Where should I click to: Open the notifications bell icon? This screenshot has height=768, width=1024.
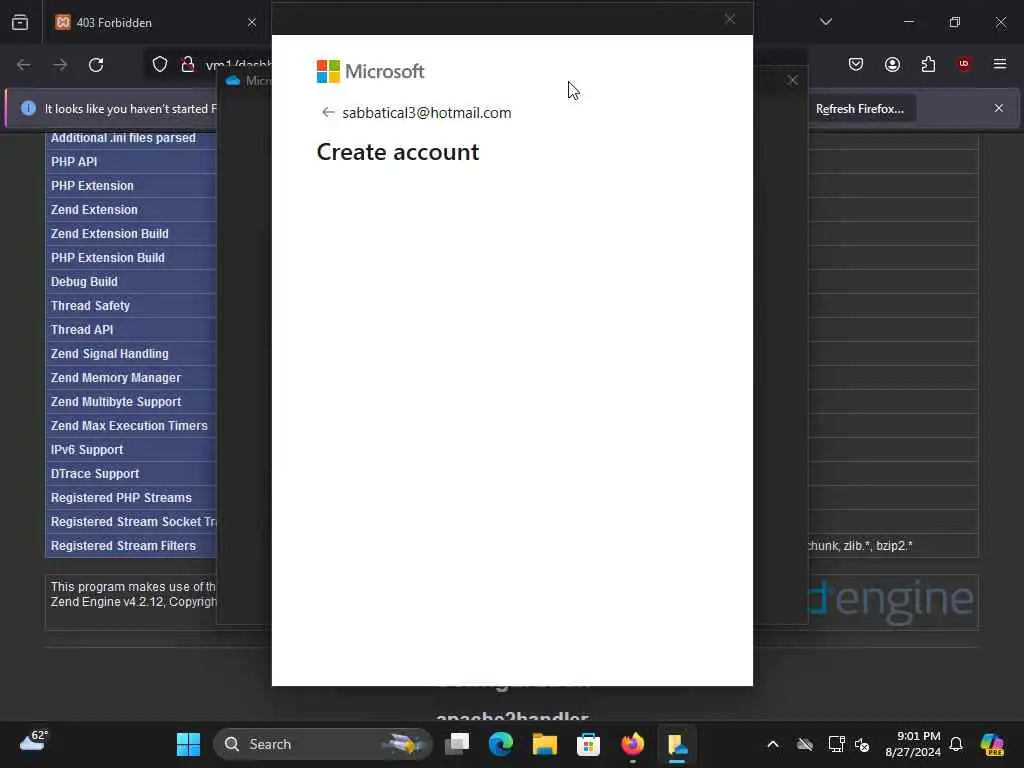pos(956,744)
